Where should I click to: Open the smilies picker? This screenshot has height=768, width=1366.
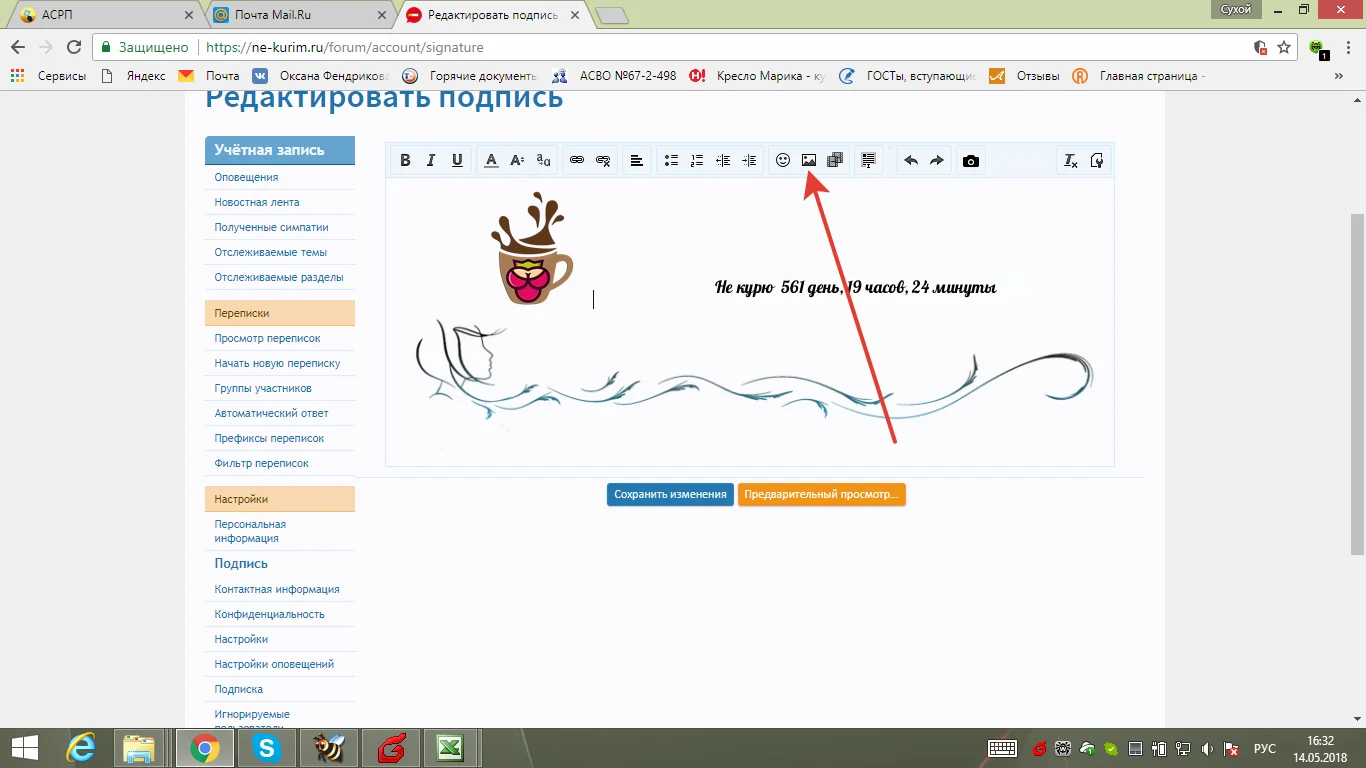(x=783, y=161)
